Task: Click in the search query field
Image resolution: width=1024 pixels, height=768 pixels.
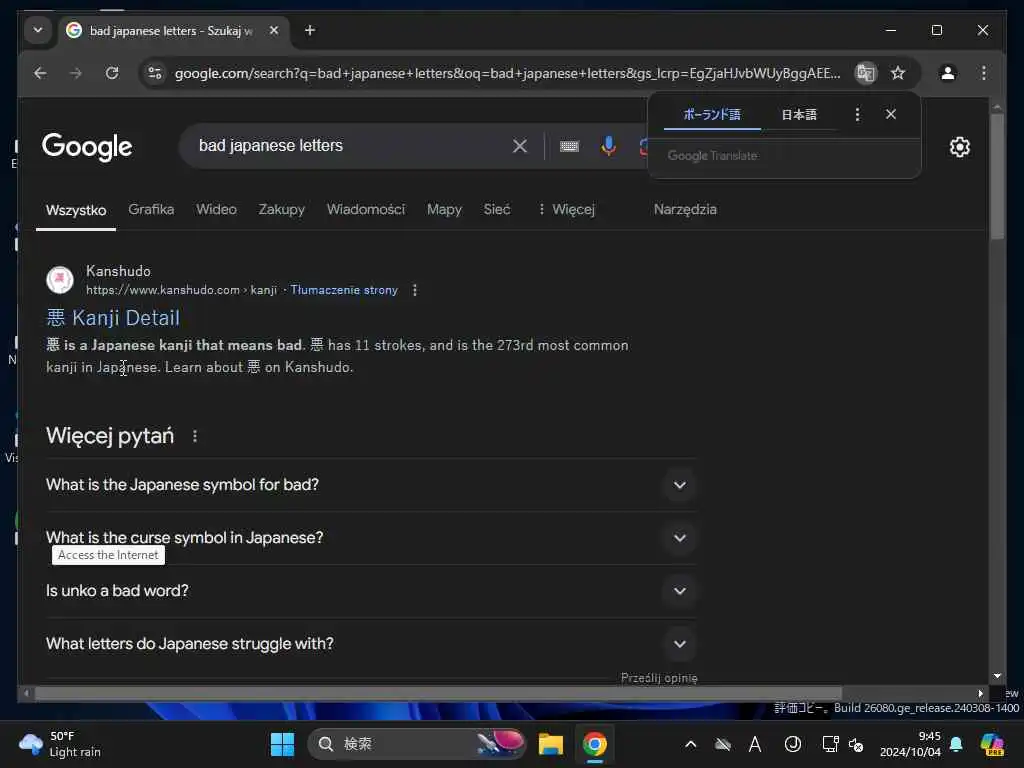Action: pos(346,146)
